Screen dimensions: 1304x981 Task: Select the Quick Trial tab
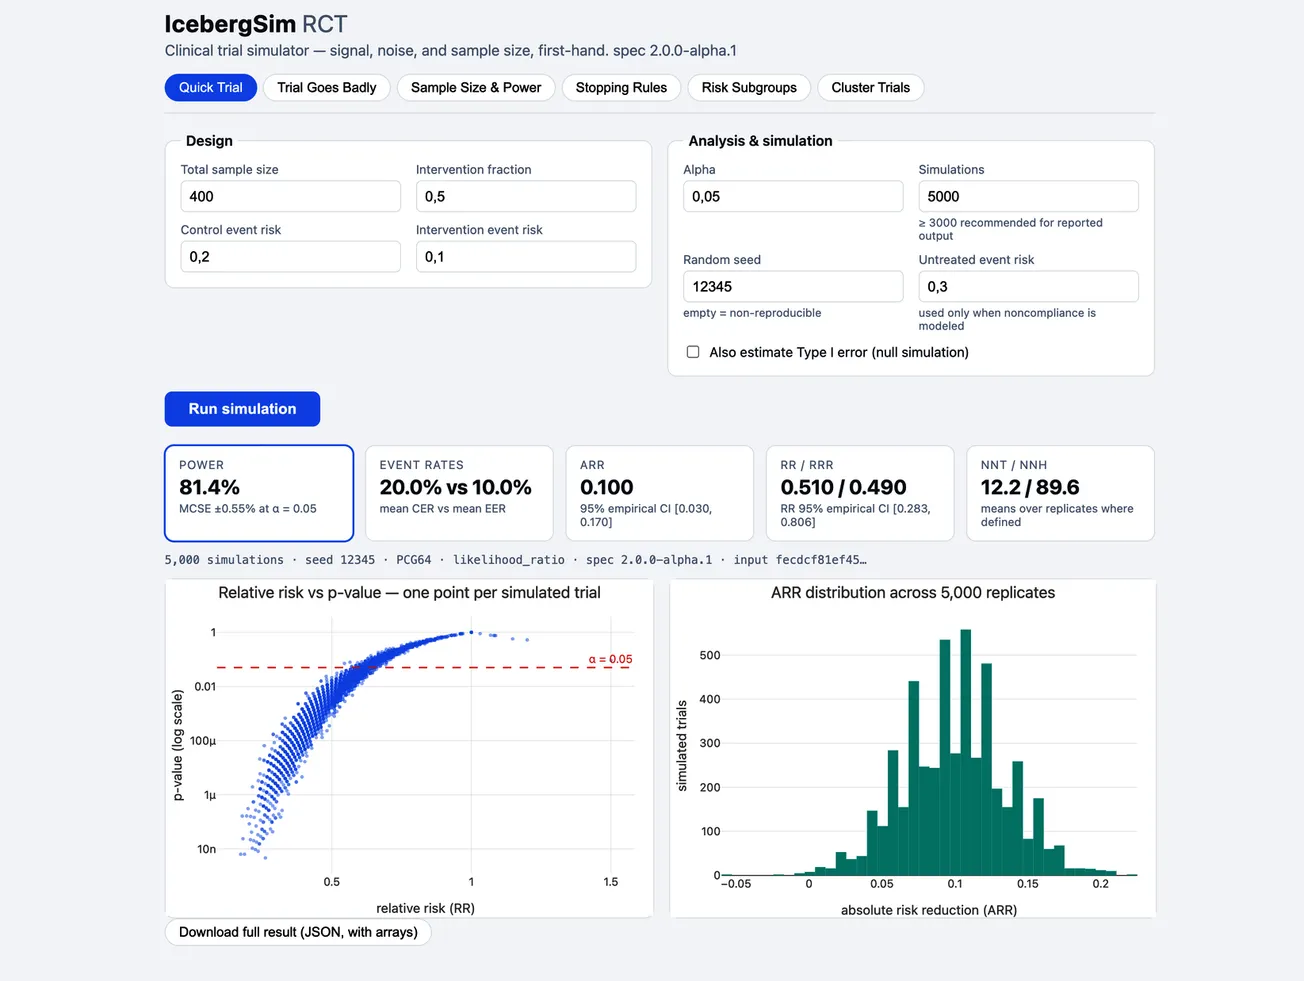tap(211, 88)
